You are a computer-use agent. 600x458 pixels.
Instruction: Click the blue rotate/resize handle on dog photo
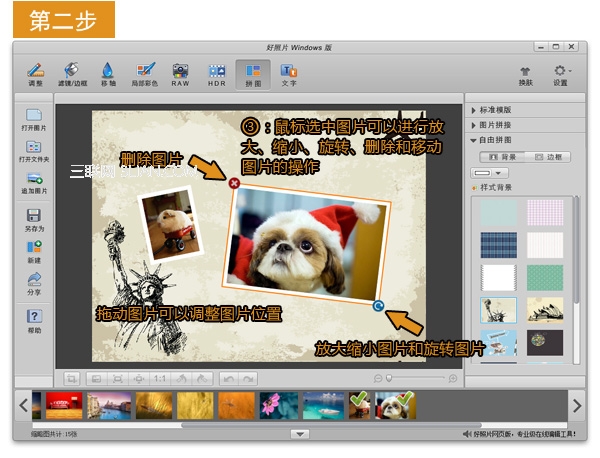pyautogui.click(x=378, y=306)
